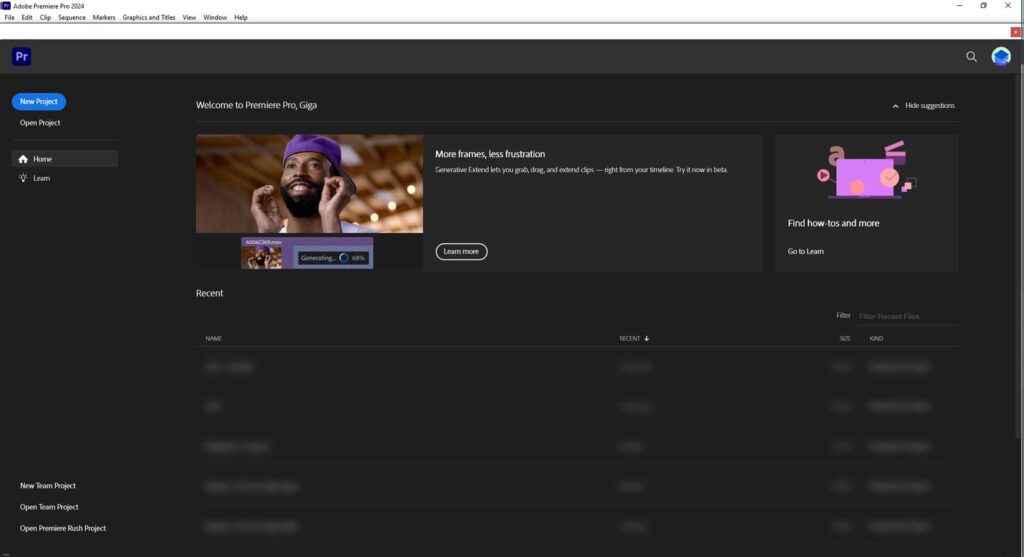1024x557 pixels.
Task: Click the Find how-tos illustration
Action: click(866, 170)
